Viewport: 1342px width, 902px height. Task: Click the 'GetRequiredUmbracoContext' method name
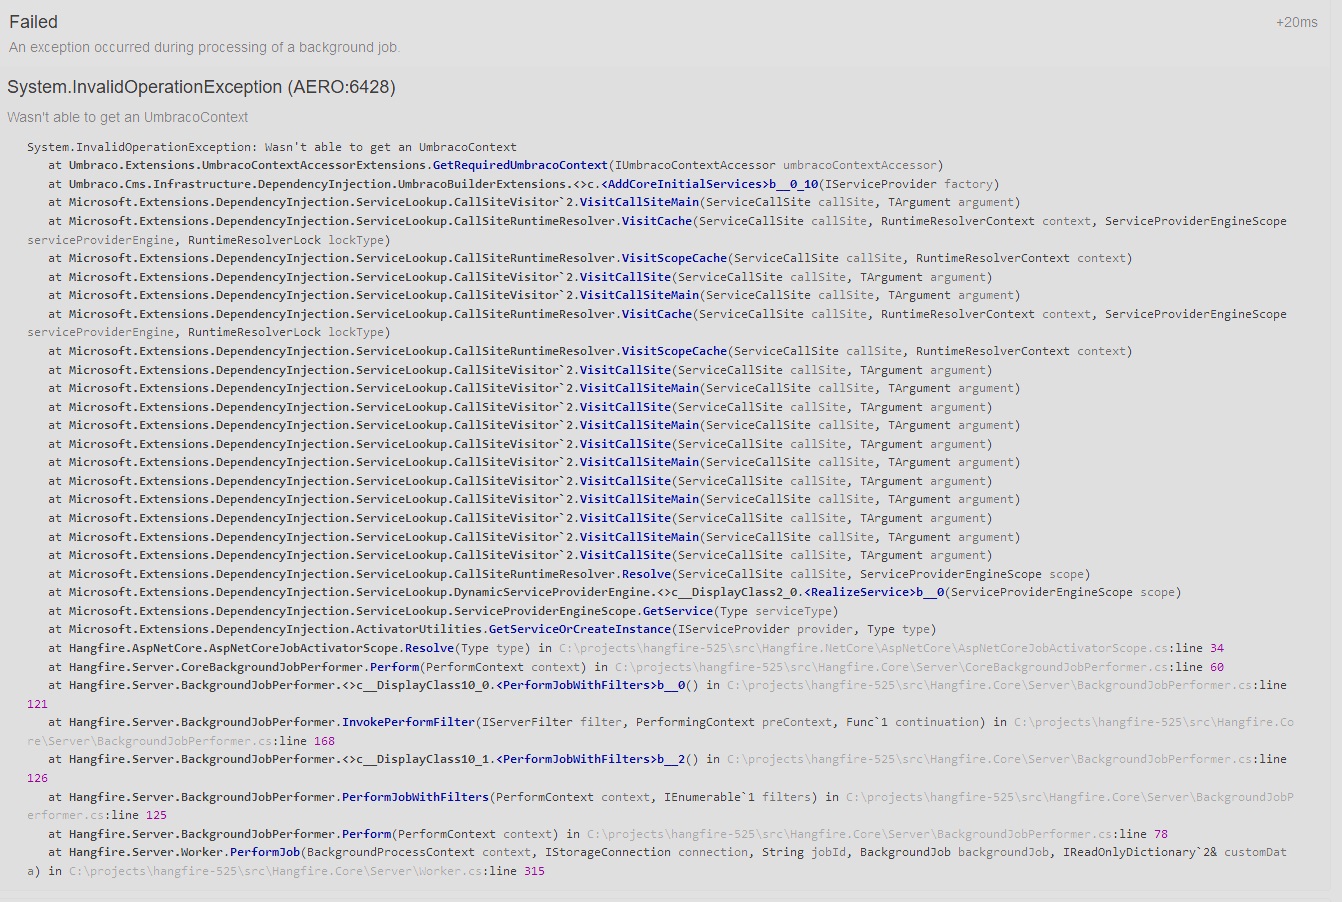pos(520,165)
